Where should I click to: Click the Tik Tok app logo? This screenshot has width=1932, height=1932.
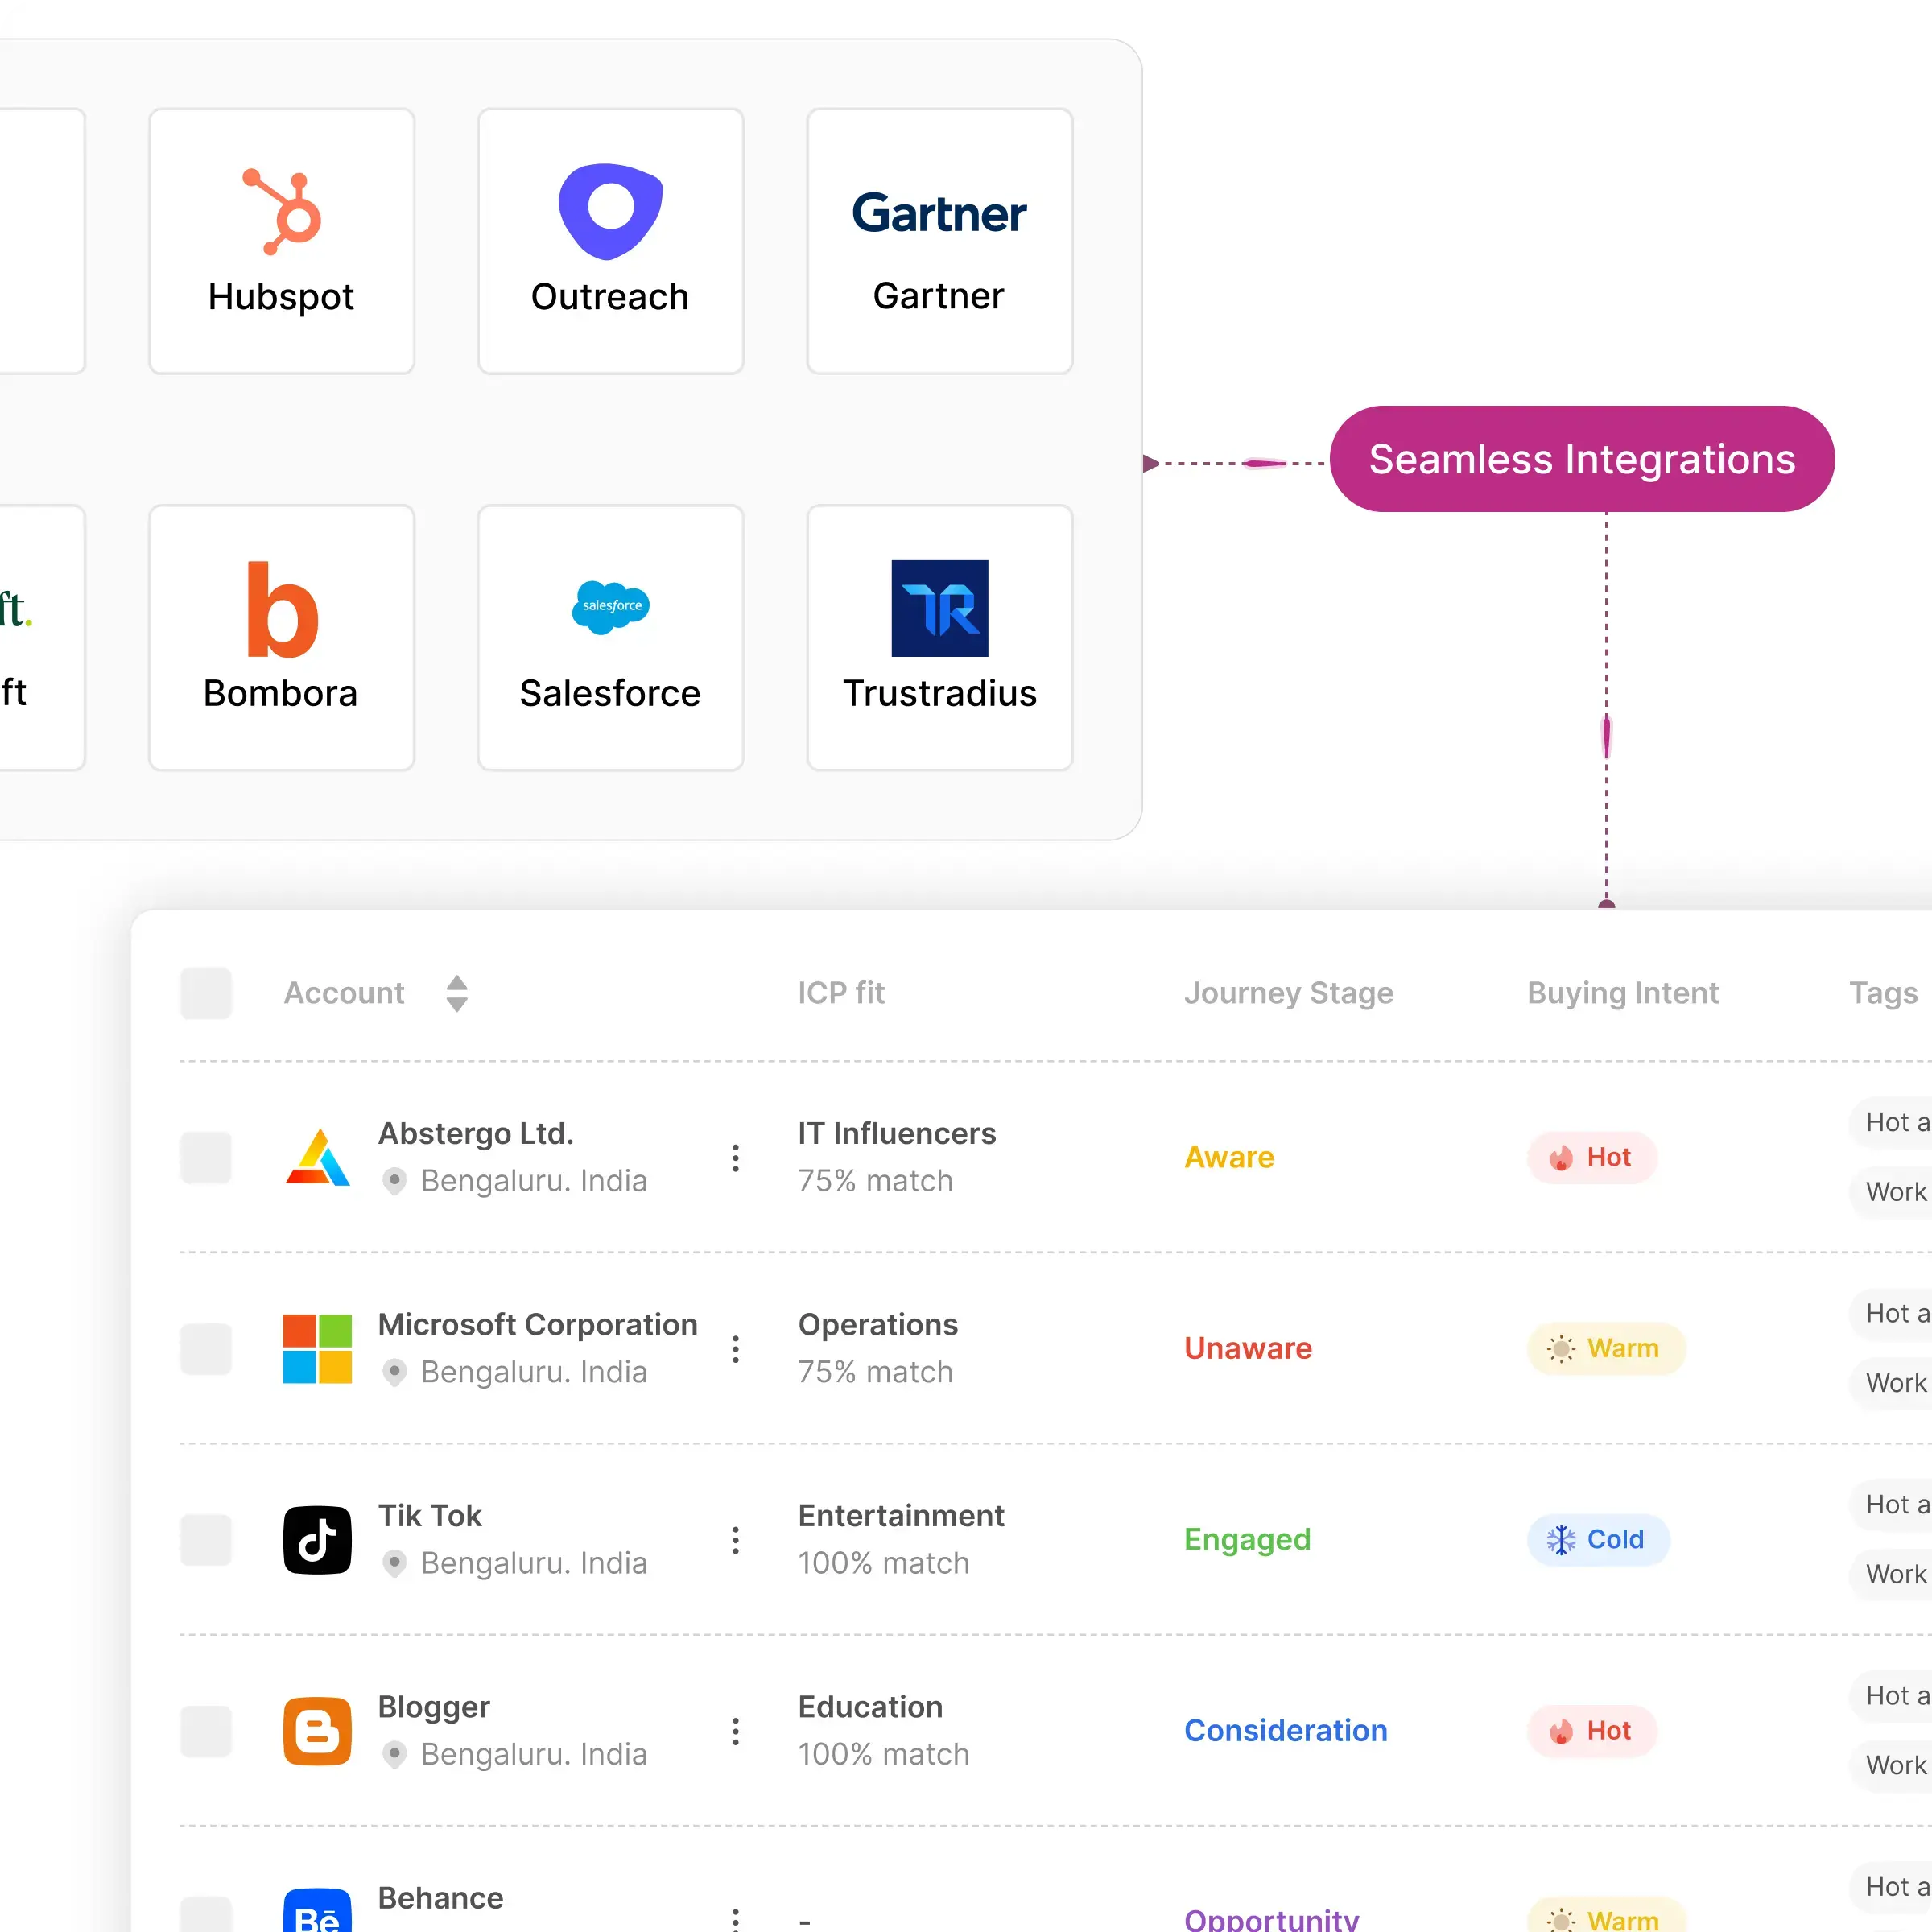pos(317,1540)
